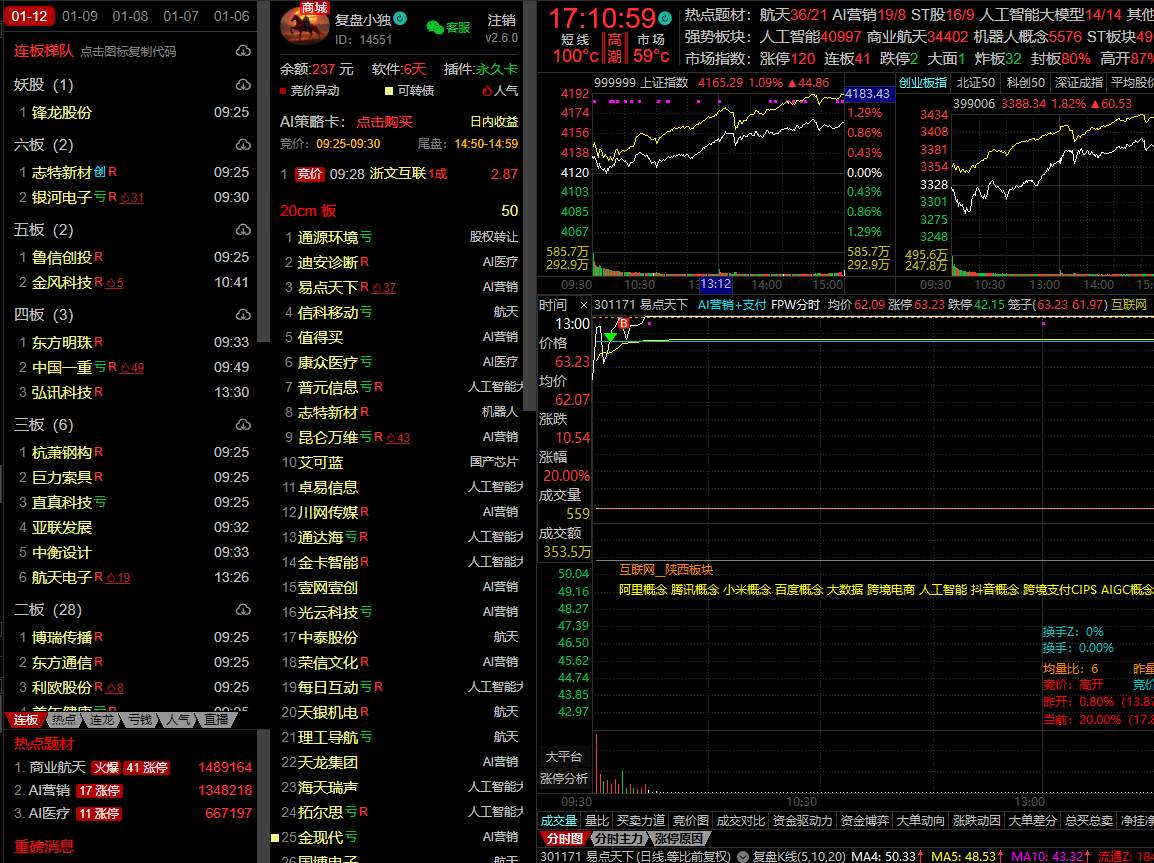
Task: Click the 注销 logout button
Action: tap(502, 20)
